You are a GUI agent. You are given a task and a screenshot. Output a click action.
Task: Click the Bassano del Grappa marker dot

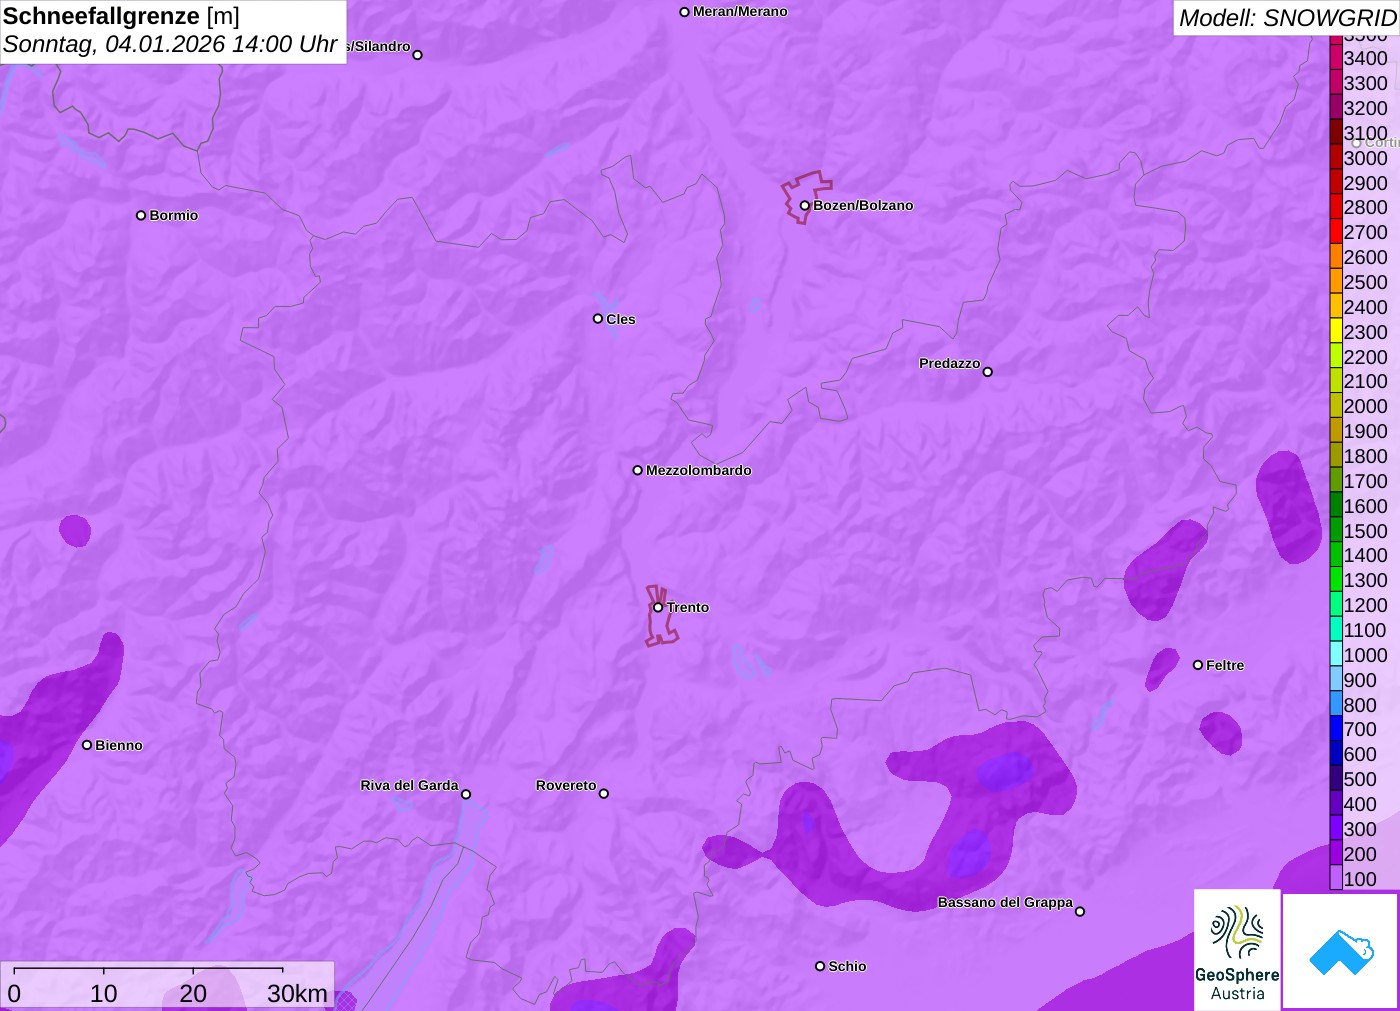(1080, 911)
